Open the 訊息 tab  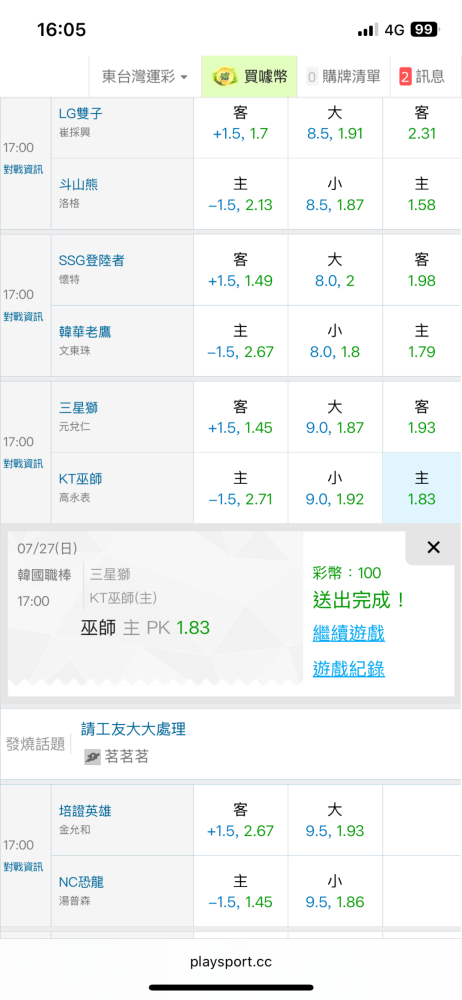click(x=422, y=77)
